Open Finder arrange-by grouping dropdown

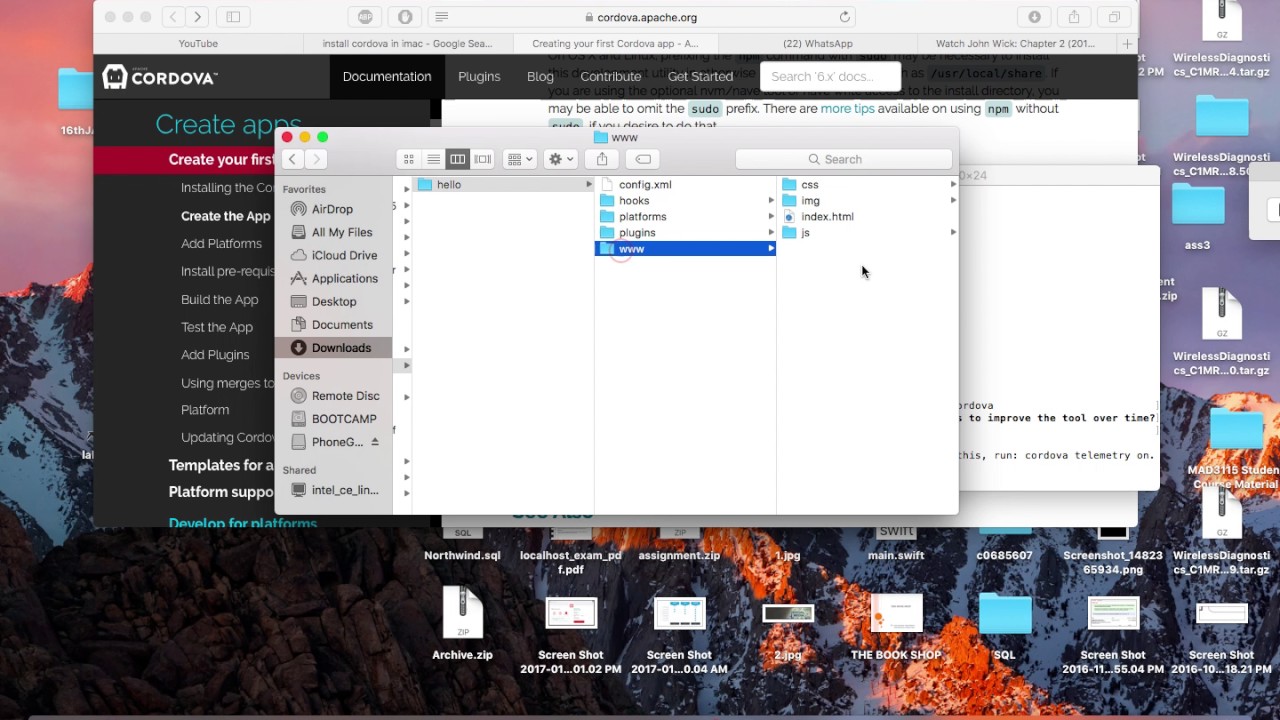point(520,159)
